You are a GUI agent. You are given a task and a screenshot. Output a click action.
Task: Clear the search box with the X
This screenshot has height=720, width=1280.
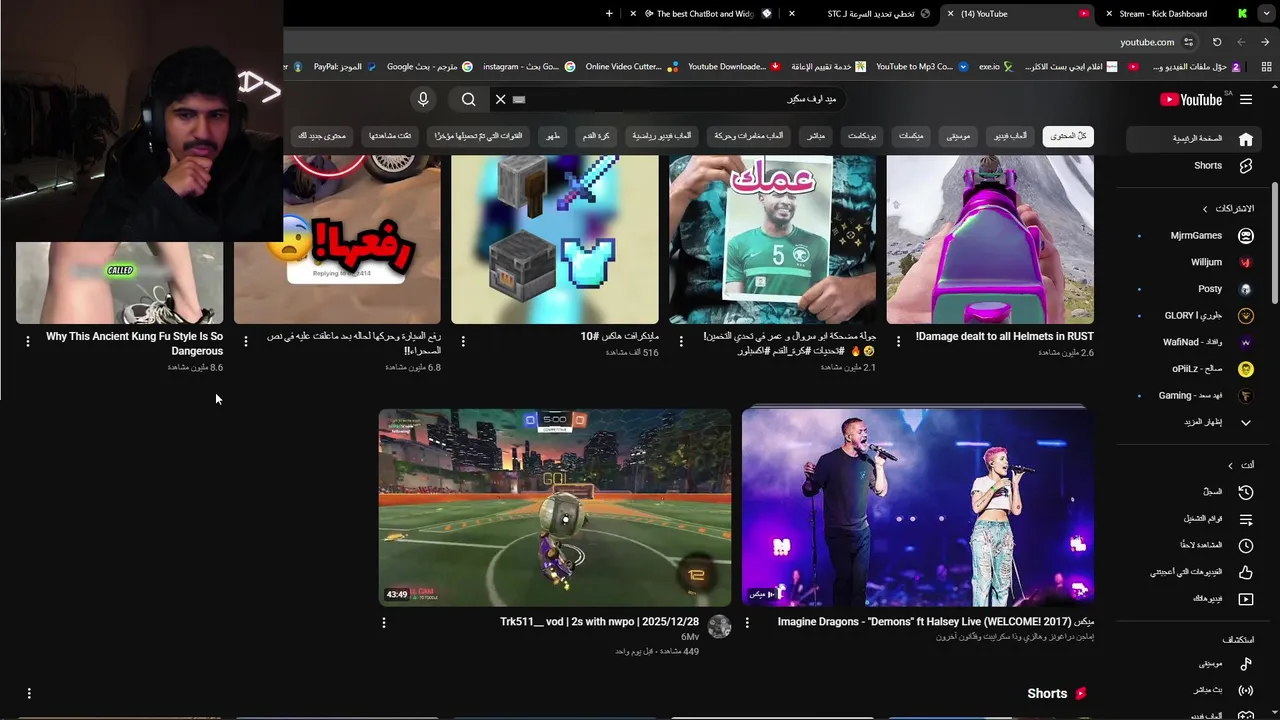click(x=501, y=99)
